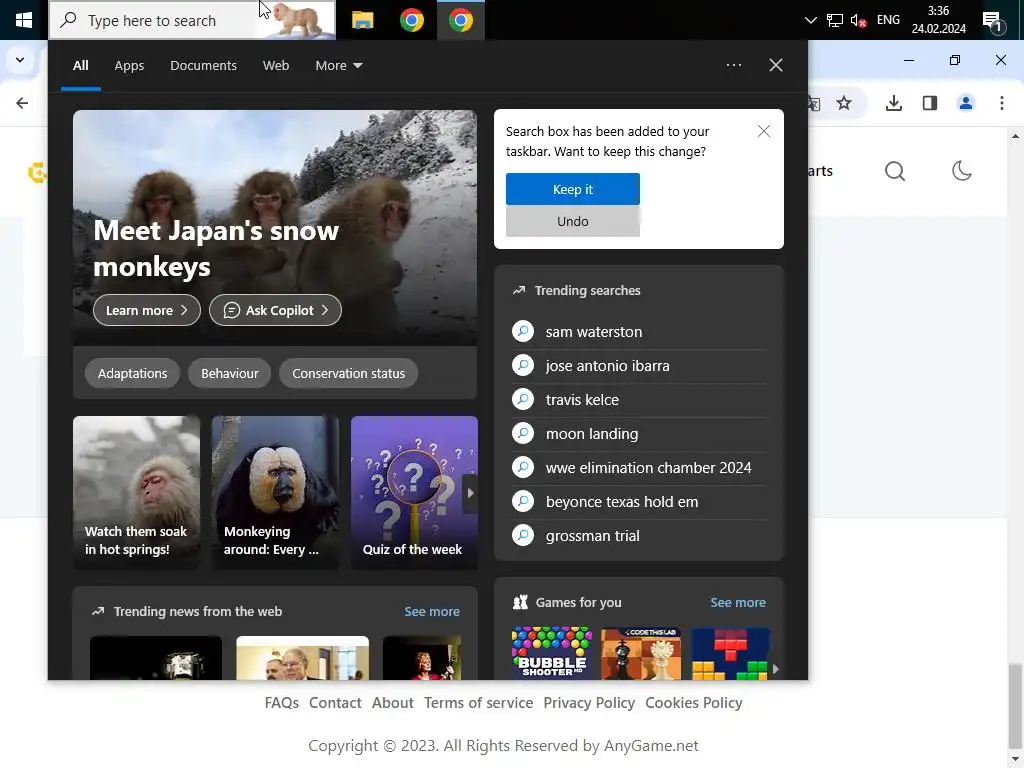Open Chrome downloads icon
Viewport: 1024px width, 768px height.
(893, 103)
